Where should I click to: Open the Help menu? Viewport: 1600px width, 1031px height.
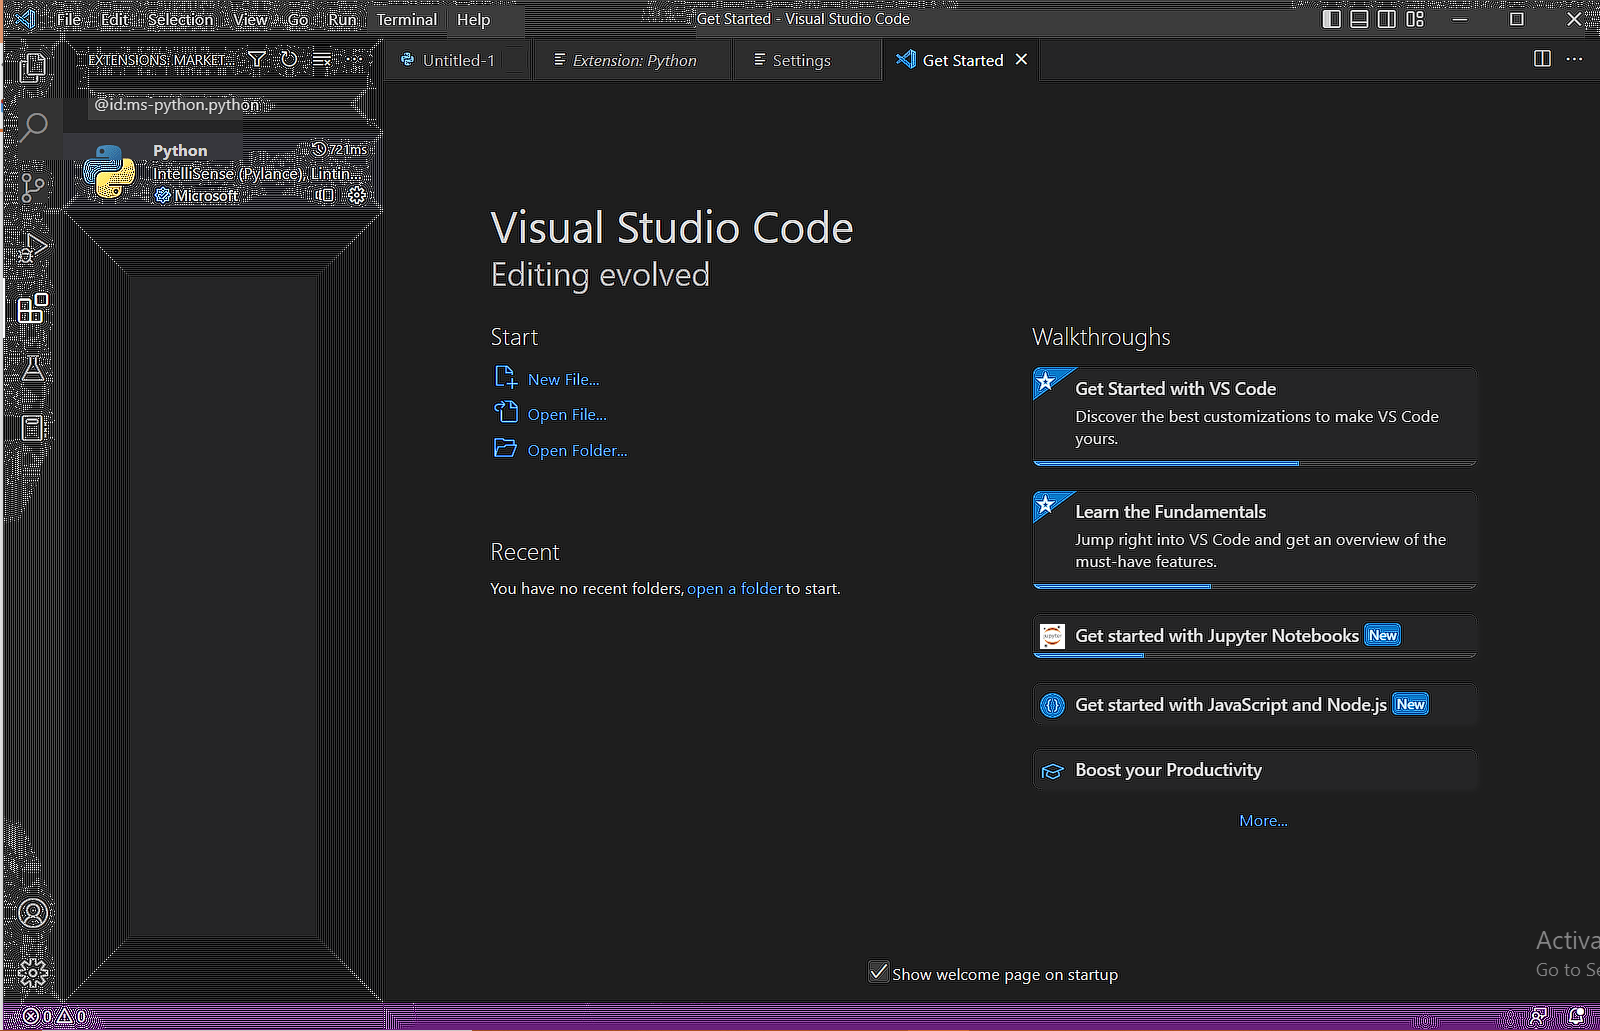tap(473, 19)
